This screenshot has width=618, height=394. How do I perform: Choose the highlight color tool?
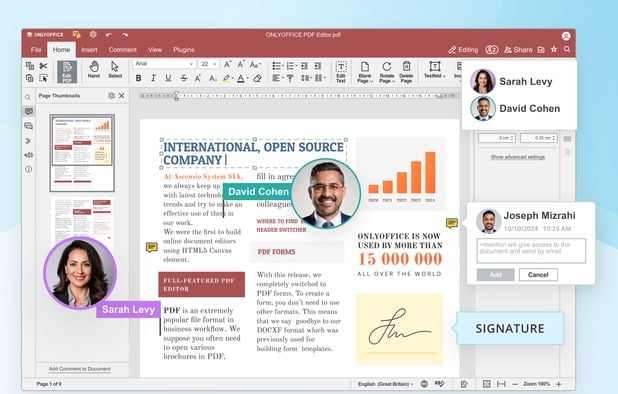tap(226, 78)
